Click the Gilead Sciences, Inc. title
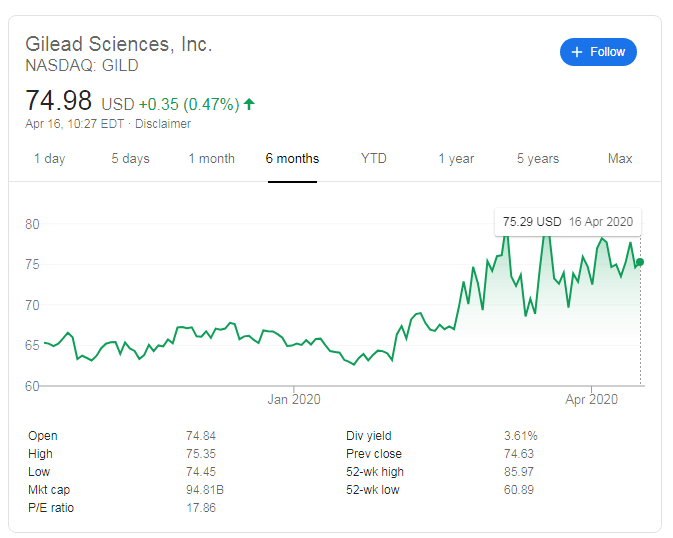 click(119, 44)
